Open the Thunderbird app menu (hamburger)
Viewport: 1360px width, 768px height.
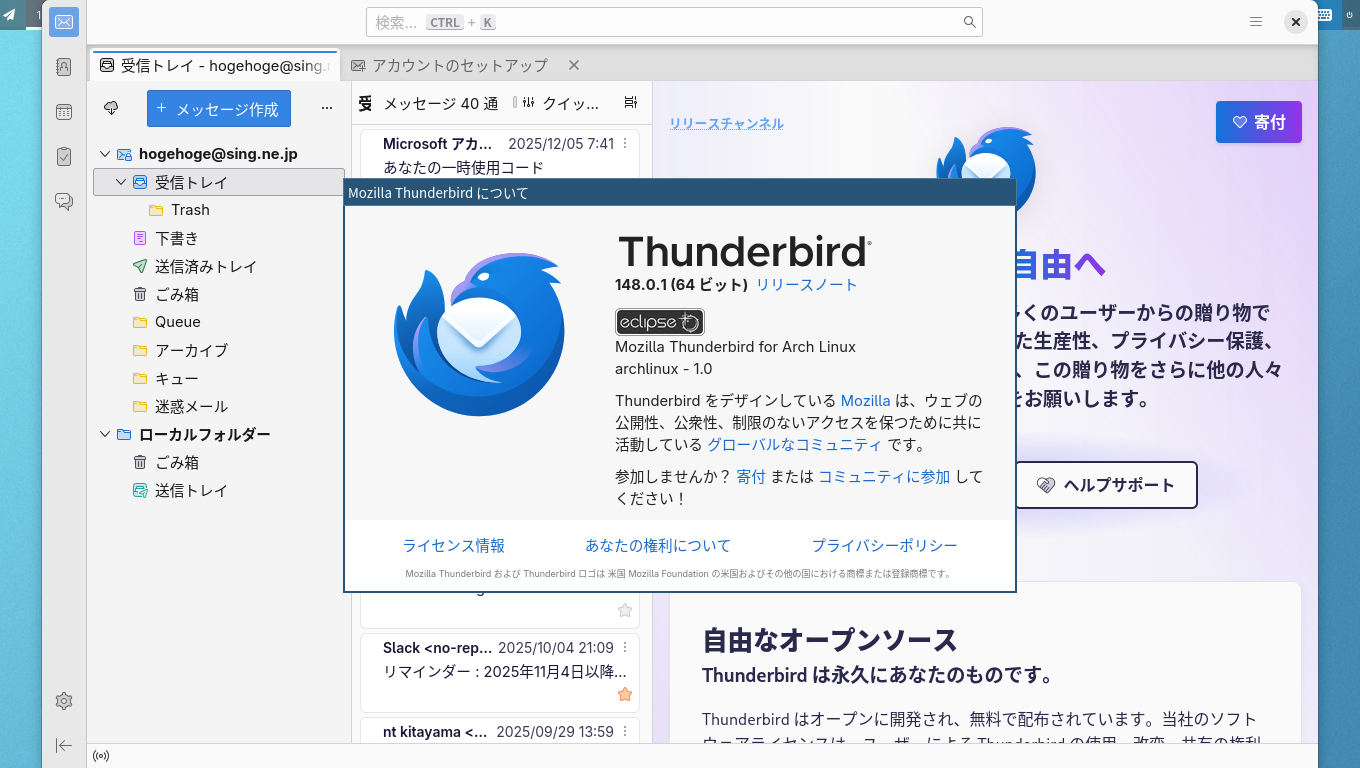click(1255, 22)
